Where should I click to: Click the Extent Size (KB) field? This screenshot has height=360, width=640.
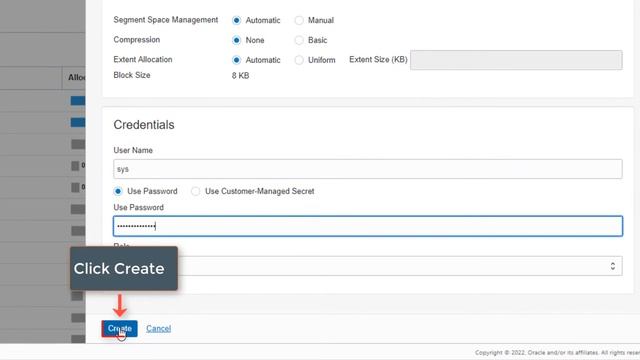516,60
